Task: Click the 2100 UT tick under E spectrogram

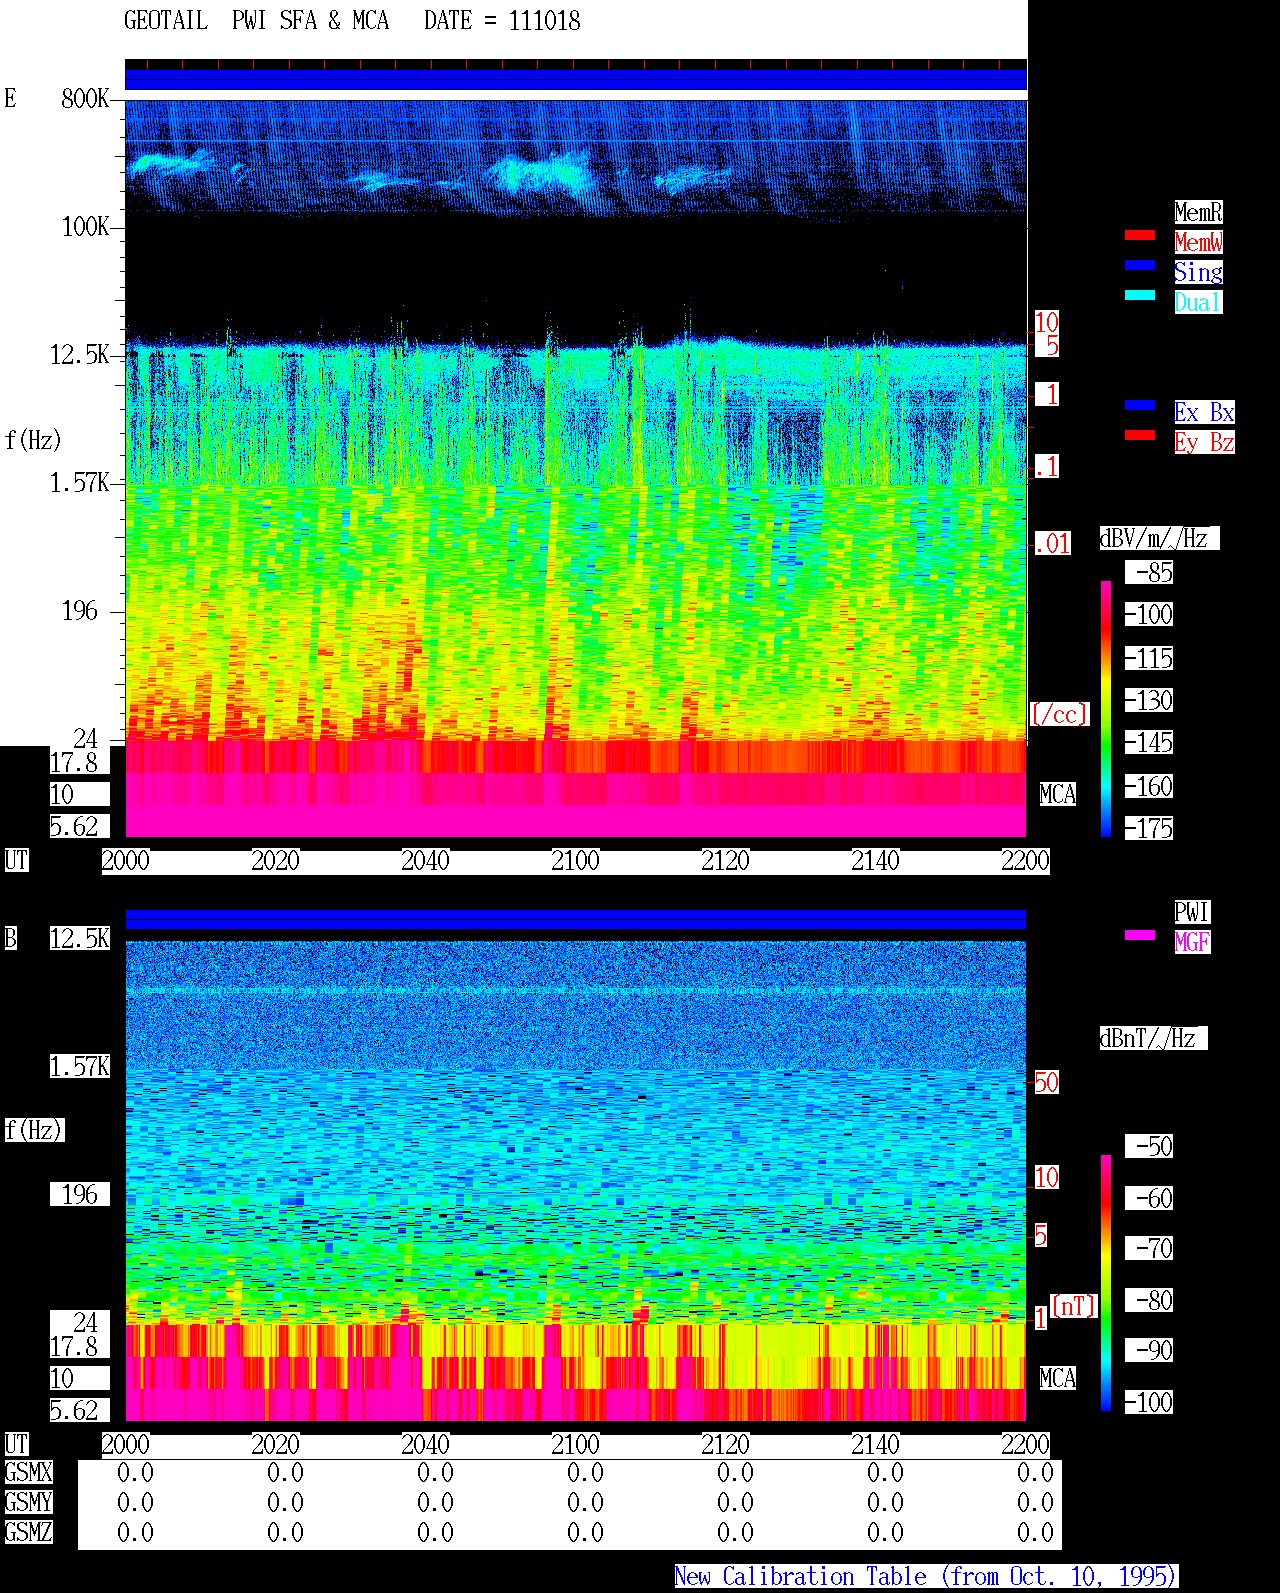Action: pos(576,861)
